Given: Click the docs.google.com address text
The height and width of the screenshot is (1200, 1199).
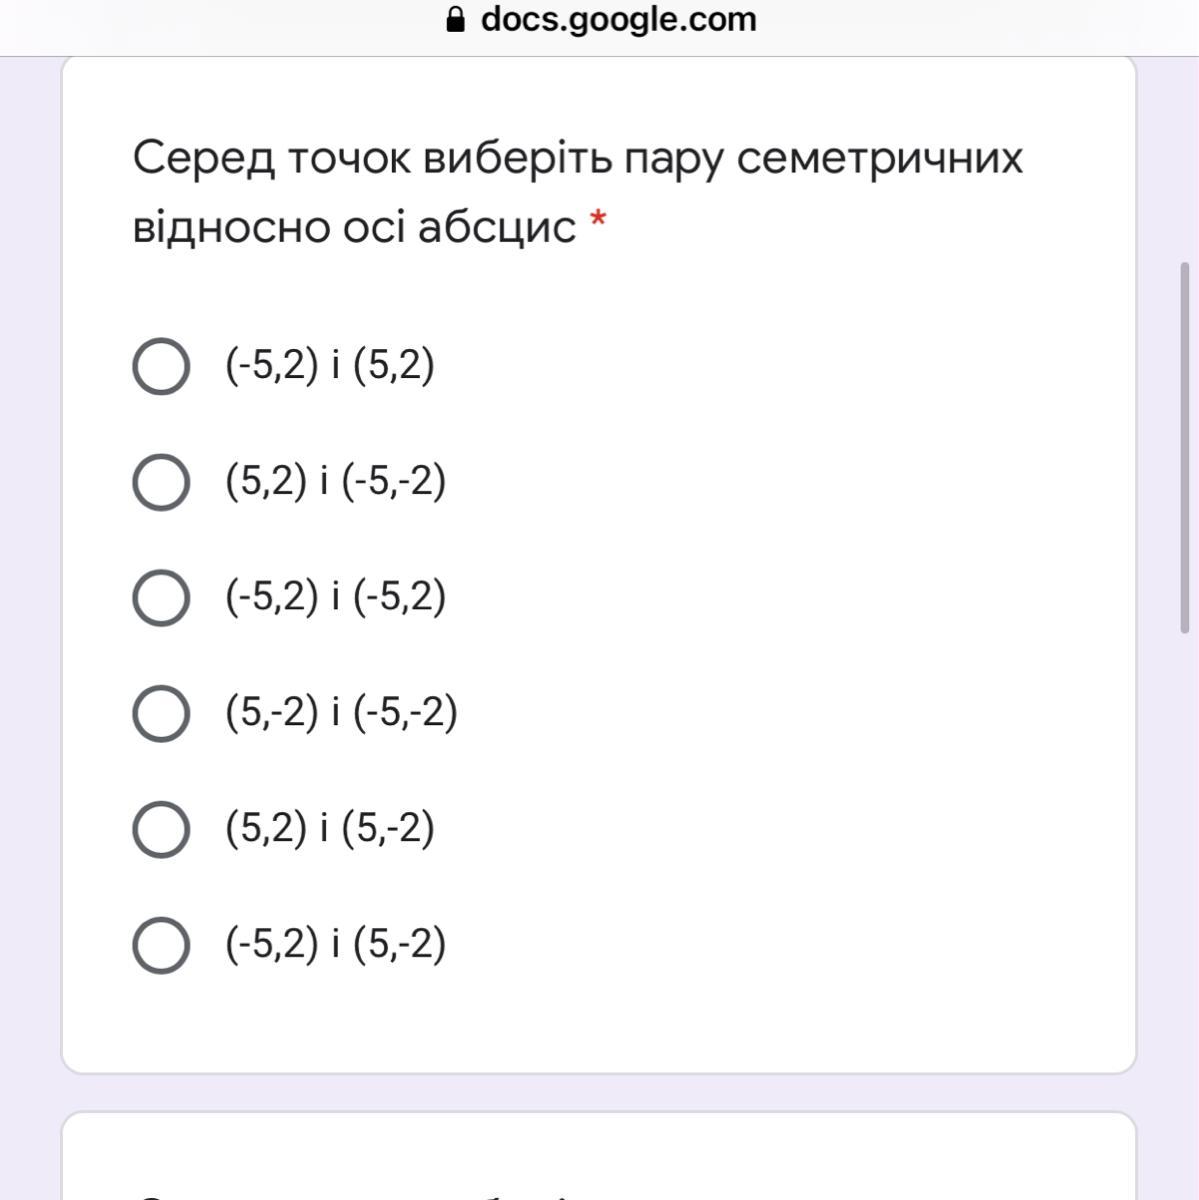Looking at the screenshot, I should click(618, 19).
